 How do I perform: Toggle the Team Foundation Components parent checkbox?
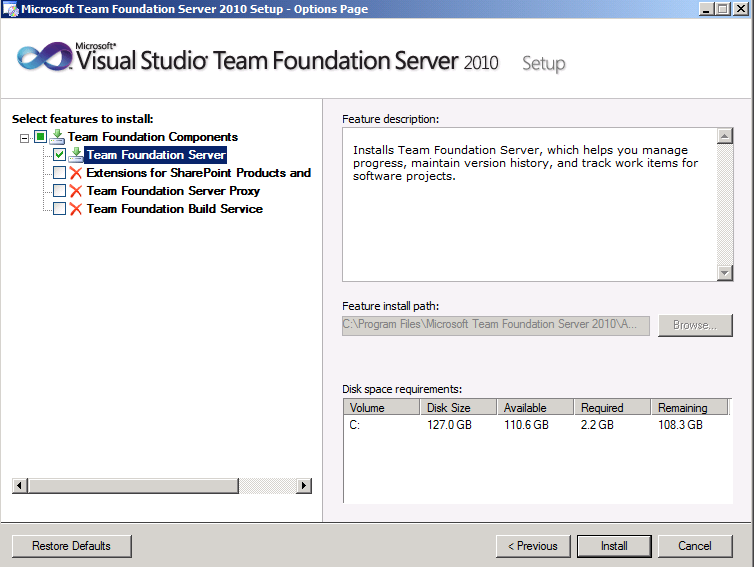[40, 137]
